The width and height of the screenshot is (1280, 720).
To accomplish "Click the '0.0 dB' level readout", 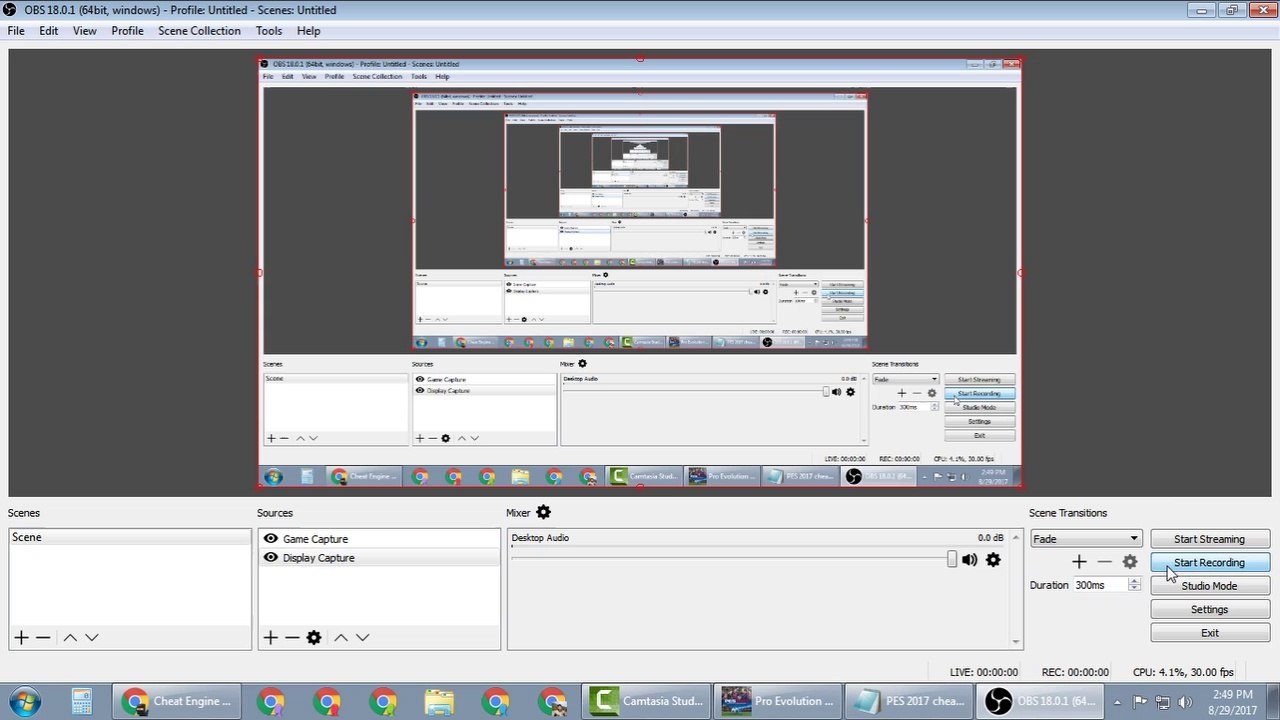I will (x=990, y=538).
